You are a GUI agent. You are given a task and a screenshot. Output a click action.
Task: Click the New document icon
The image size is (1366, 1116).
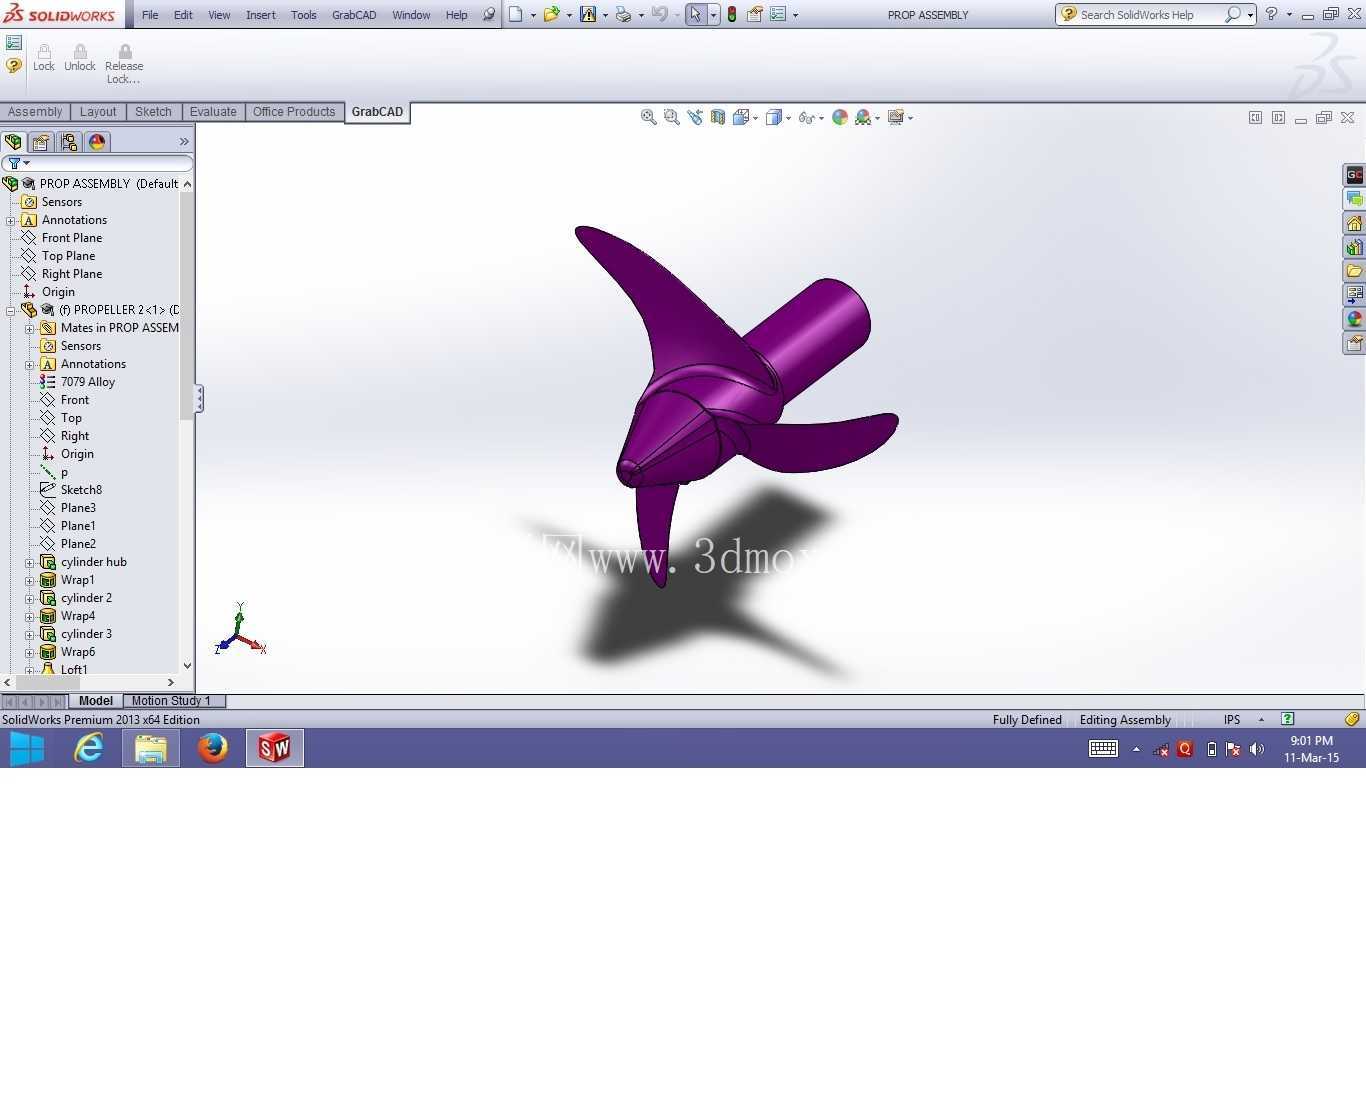click(x=516, y=14)
